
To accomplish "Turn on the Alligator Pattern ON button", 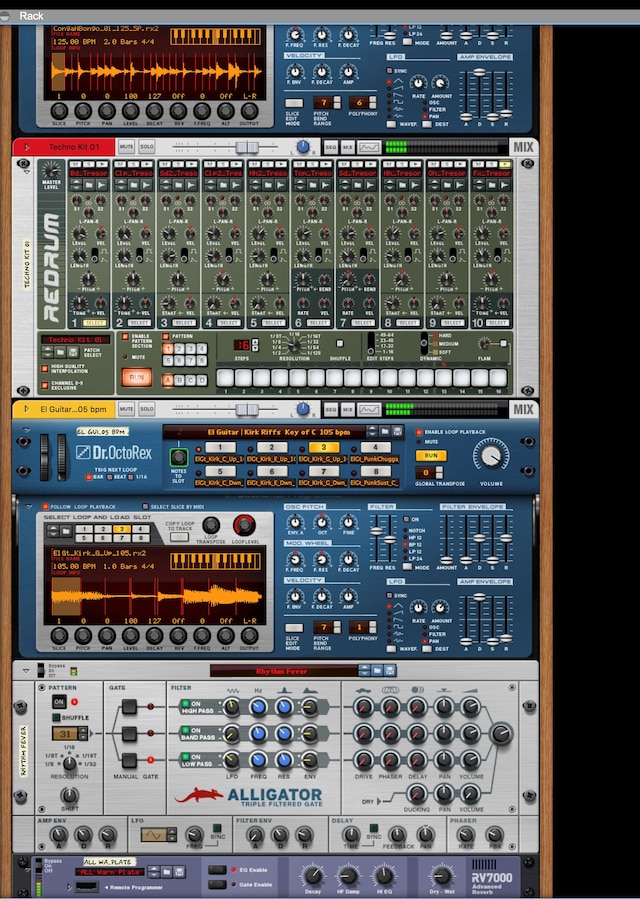I will [59, 703].
